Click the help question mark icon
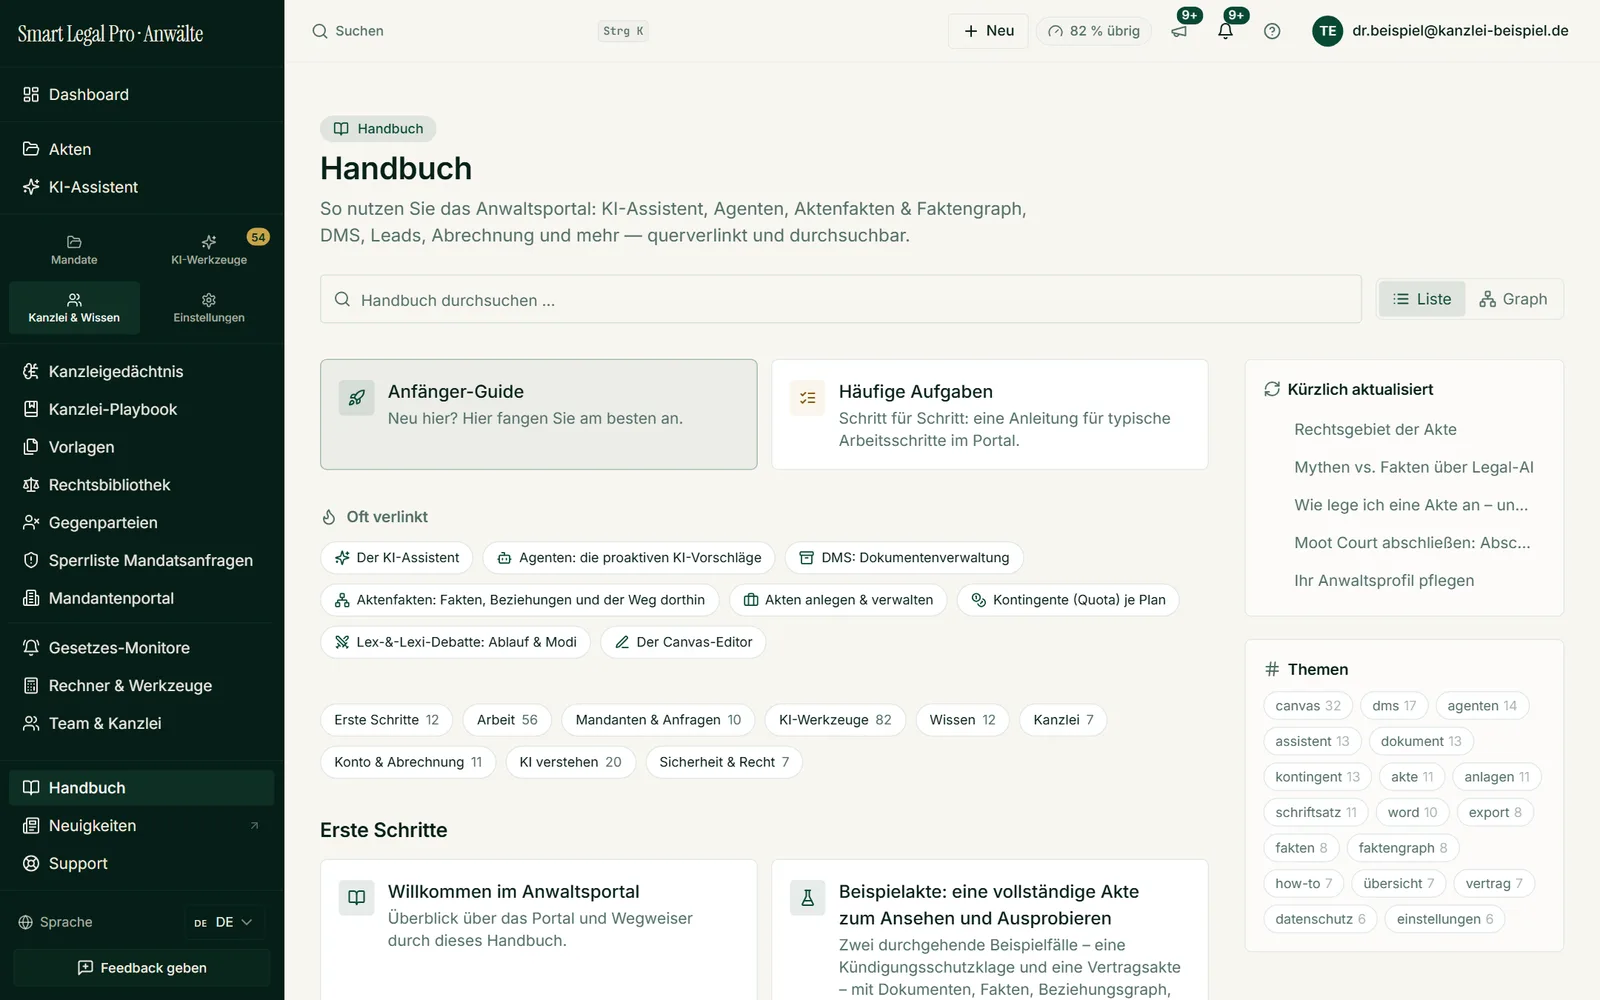Image resolution: width=1600 pixels, height=1000 pixels. click(x=1272, y=31)
